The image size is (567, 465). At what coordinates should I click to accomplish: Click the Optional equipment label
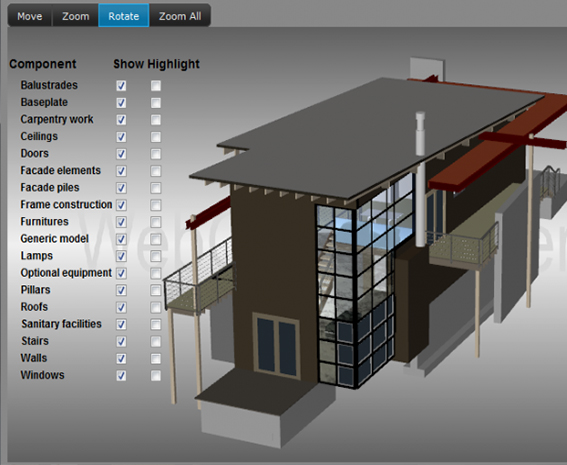pyautogui.click(x=66, y=273)
